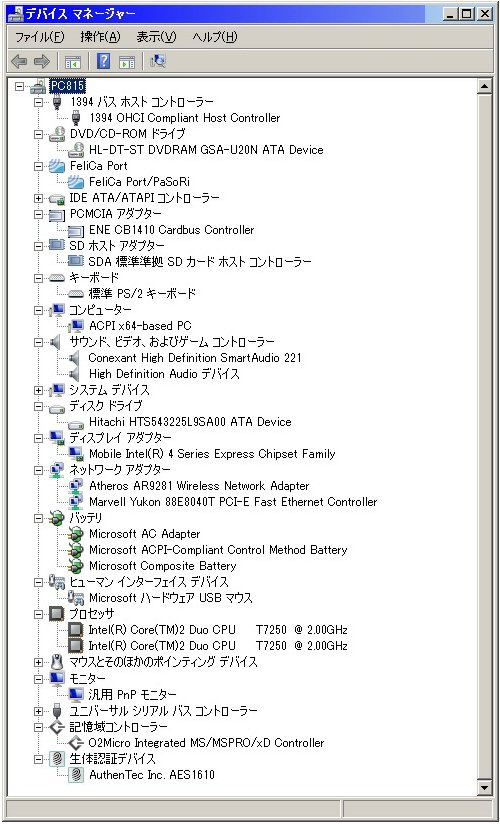Select the Microsoft Composite Battery icon
The width and height of the screenshot is (500, 824).
(x=76, y=566)
